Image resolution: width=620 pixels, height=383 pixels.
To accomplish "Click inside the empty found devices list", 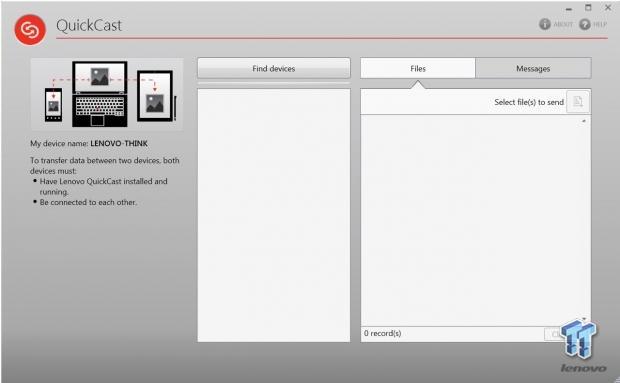I will [274, 215].
